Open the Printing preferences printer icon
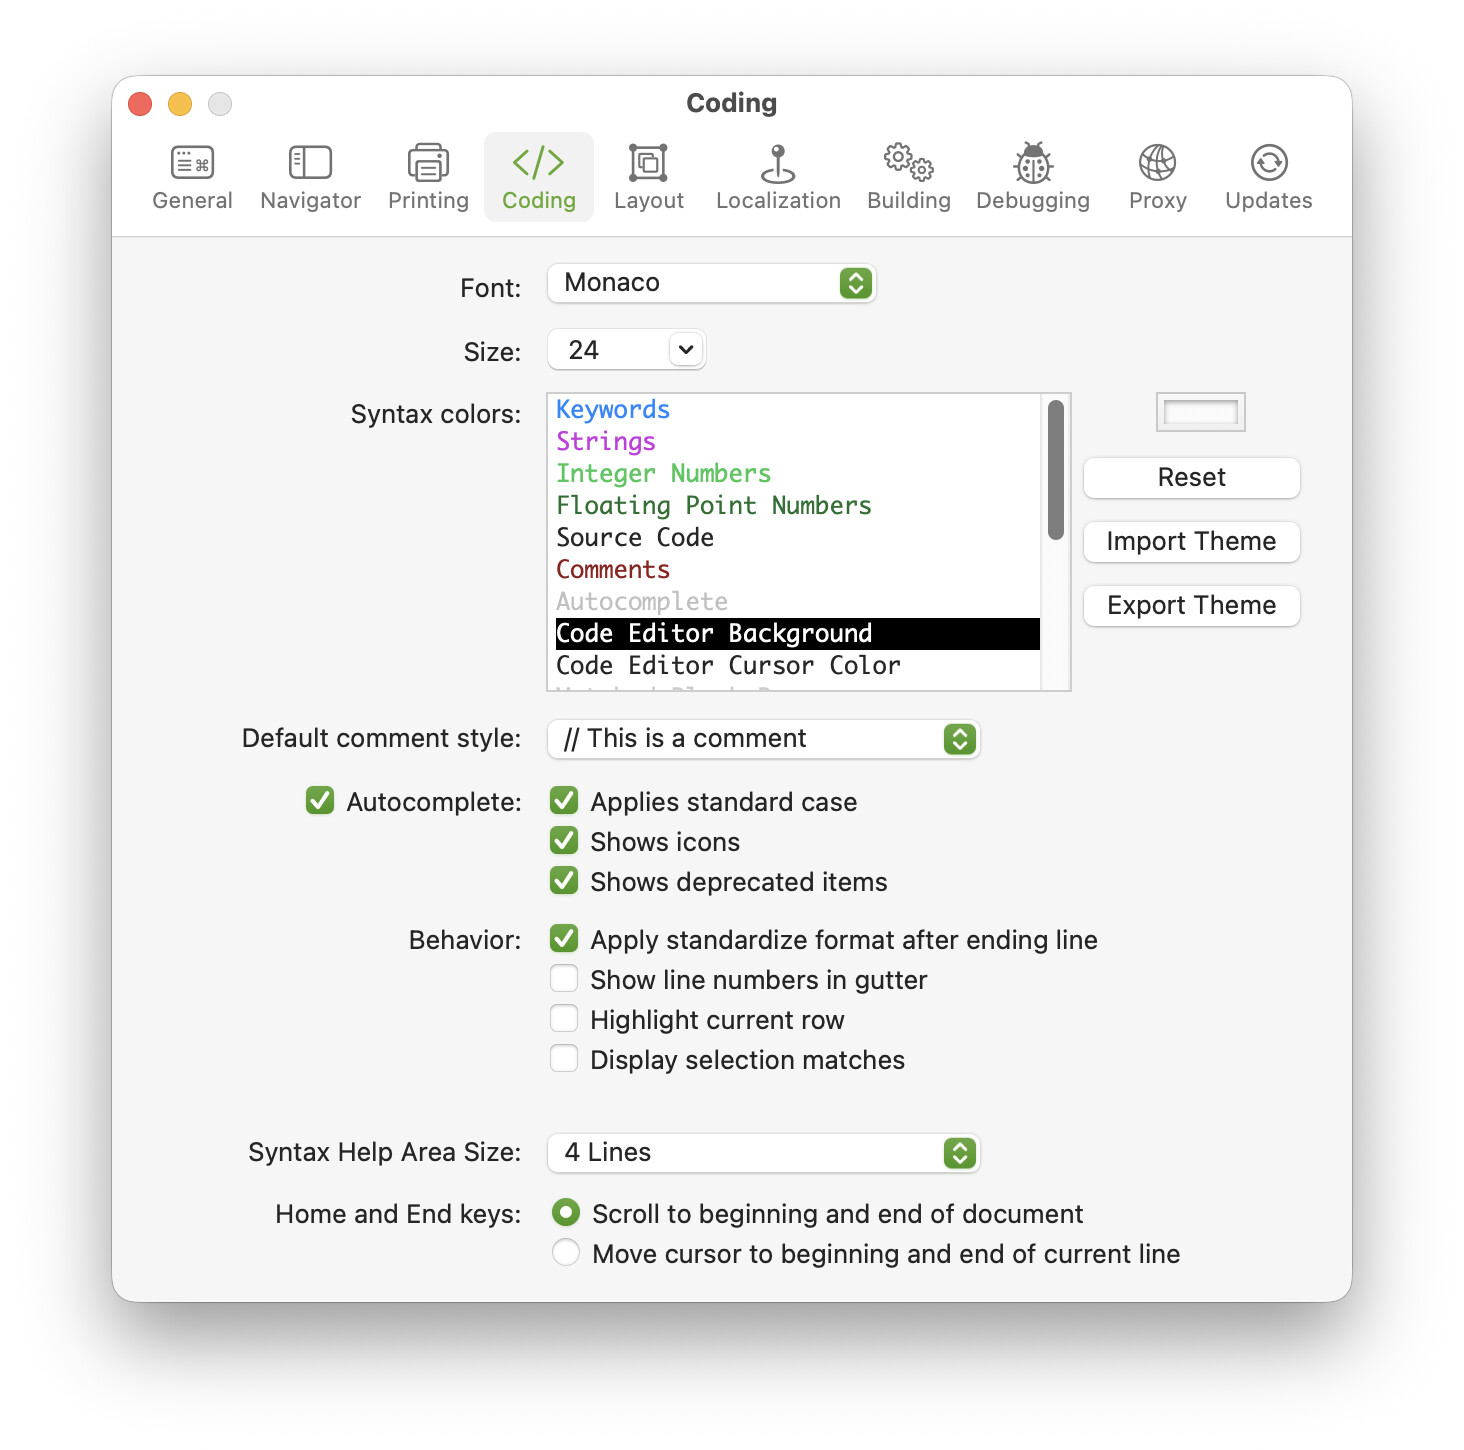 pyautogui.click(x=428, y=163)
